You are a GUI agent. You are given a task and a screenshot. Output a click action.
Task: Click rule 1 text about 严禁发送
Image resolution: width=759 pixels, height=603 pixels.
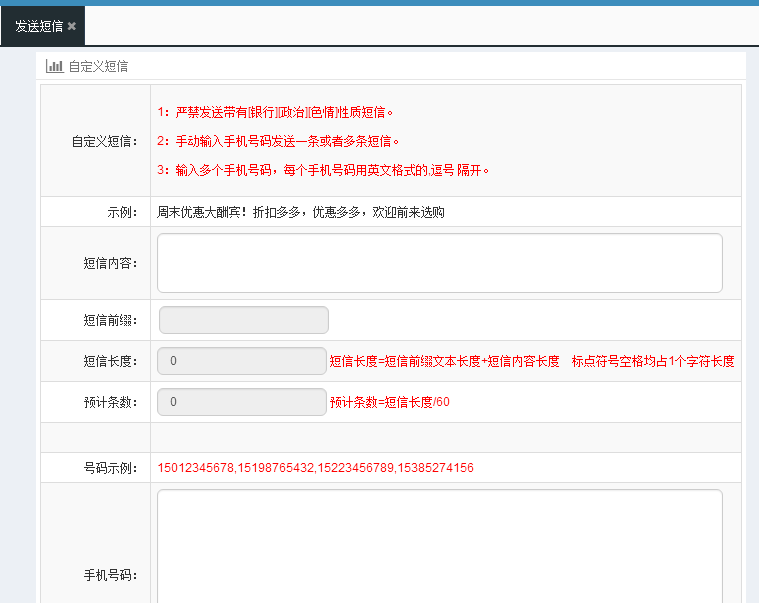274,112
